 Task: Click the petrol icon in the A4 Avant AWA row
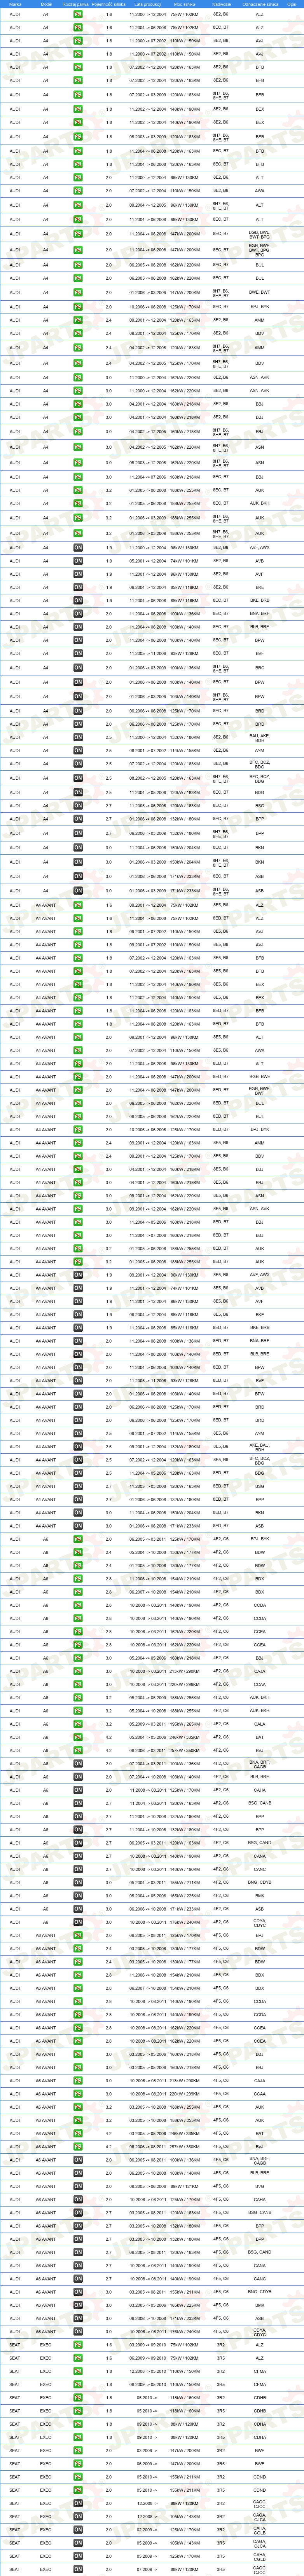(78, 1050)
